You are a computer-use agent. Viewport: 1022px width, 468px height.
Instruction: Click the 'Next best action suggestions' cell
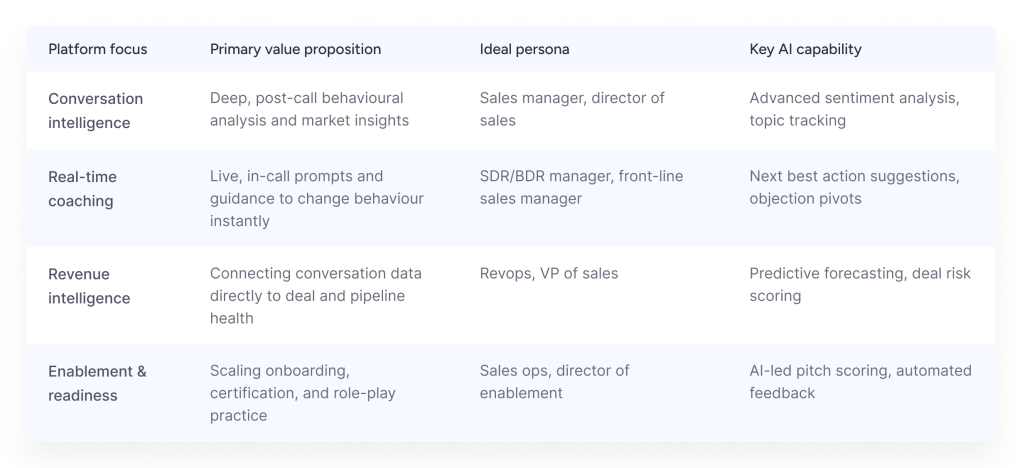[x=854, y=187]
